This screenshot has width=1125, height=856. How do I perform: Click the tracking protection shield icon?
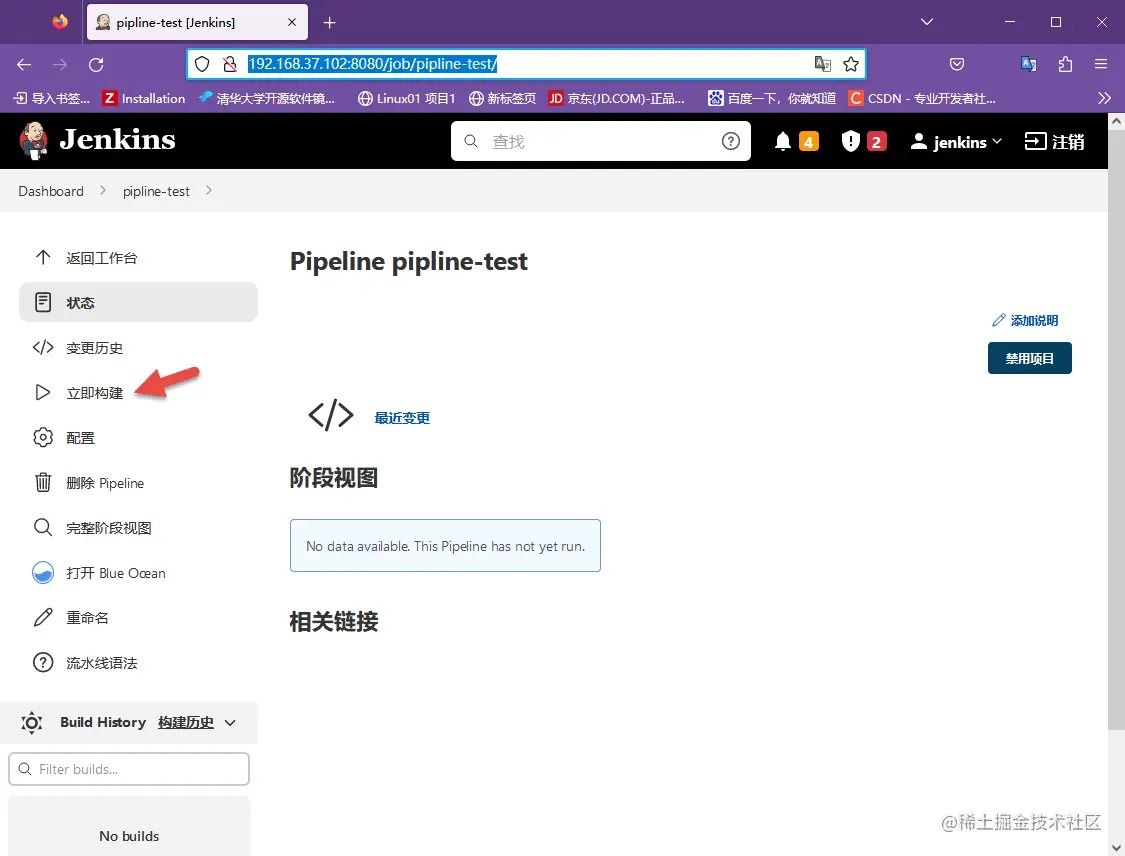pos(202,64)
